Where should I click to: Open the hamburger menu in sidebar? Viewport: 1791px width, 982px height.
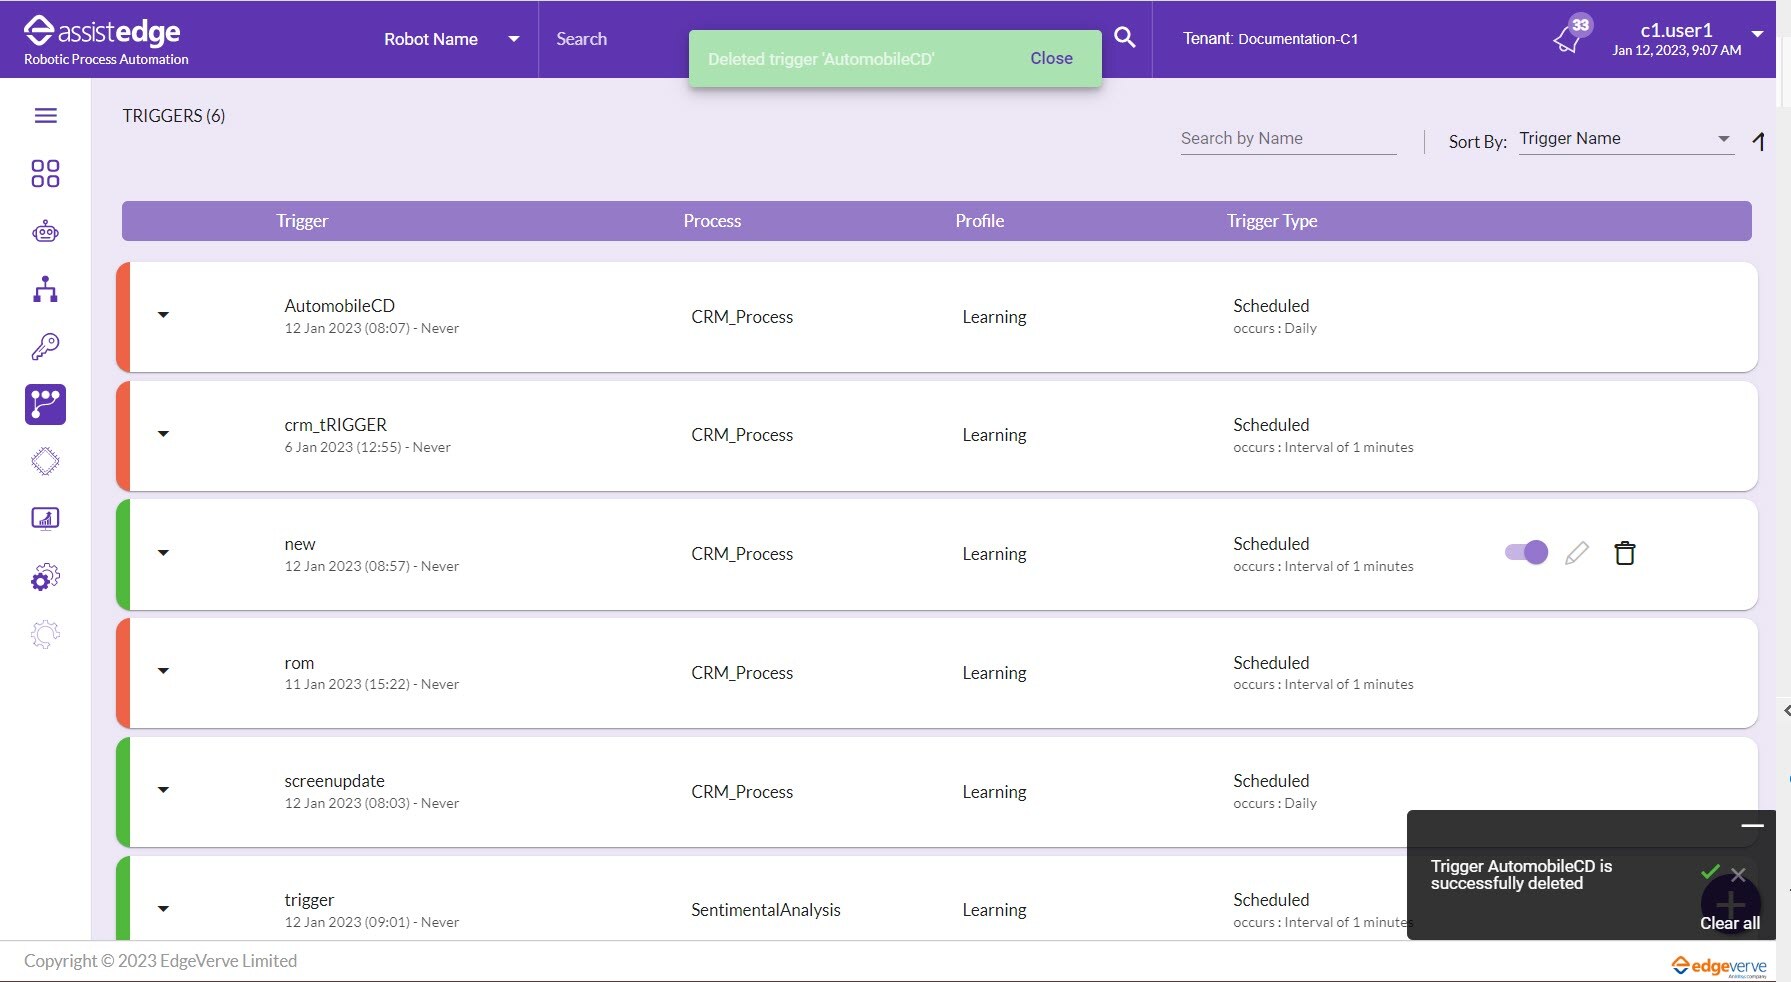46,116
